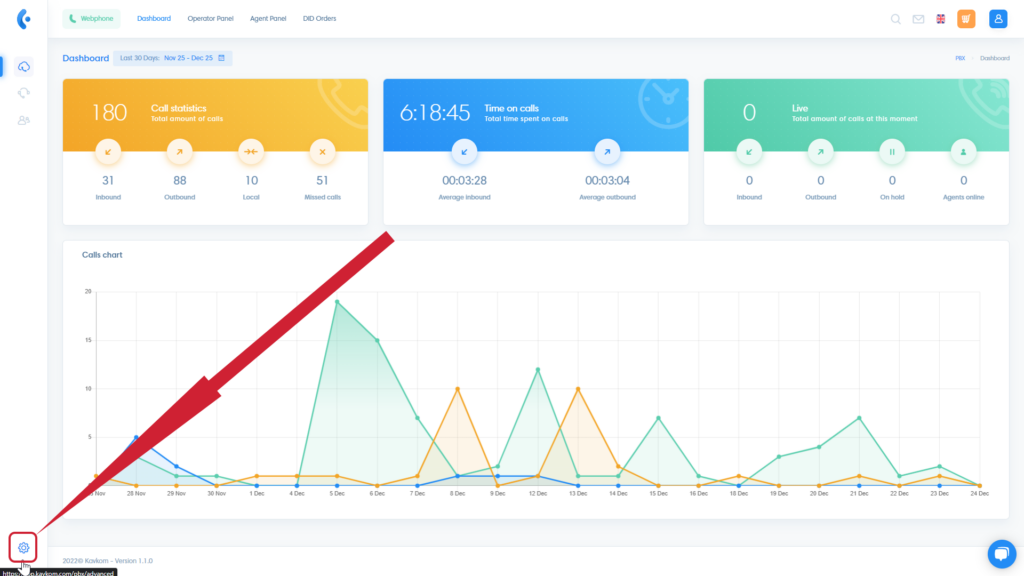Open the orange shopping basket icon
1024x576 pixels.
pos(966,19)
